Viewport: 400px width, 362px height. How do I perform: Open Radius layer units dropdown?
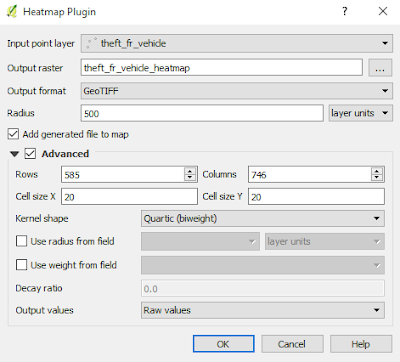361,113
